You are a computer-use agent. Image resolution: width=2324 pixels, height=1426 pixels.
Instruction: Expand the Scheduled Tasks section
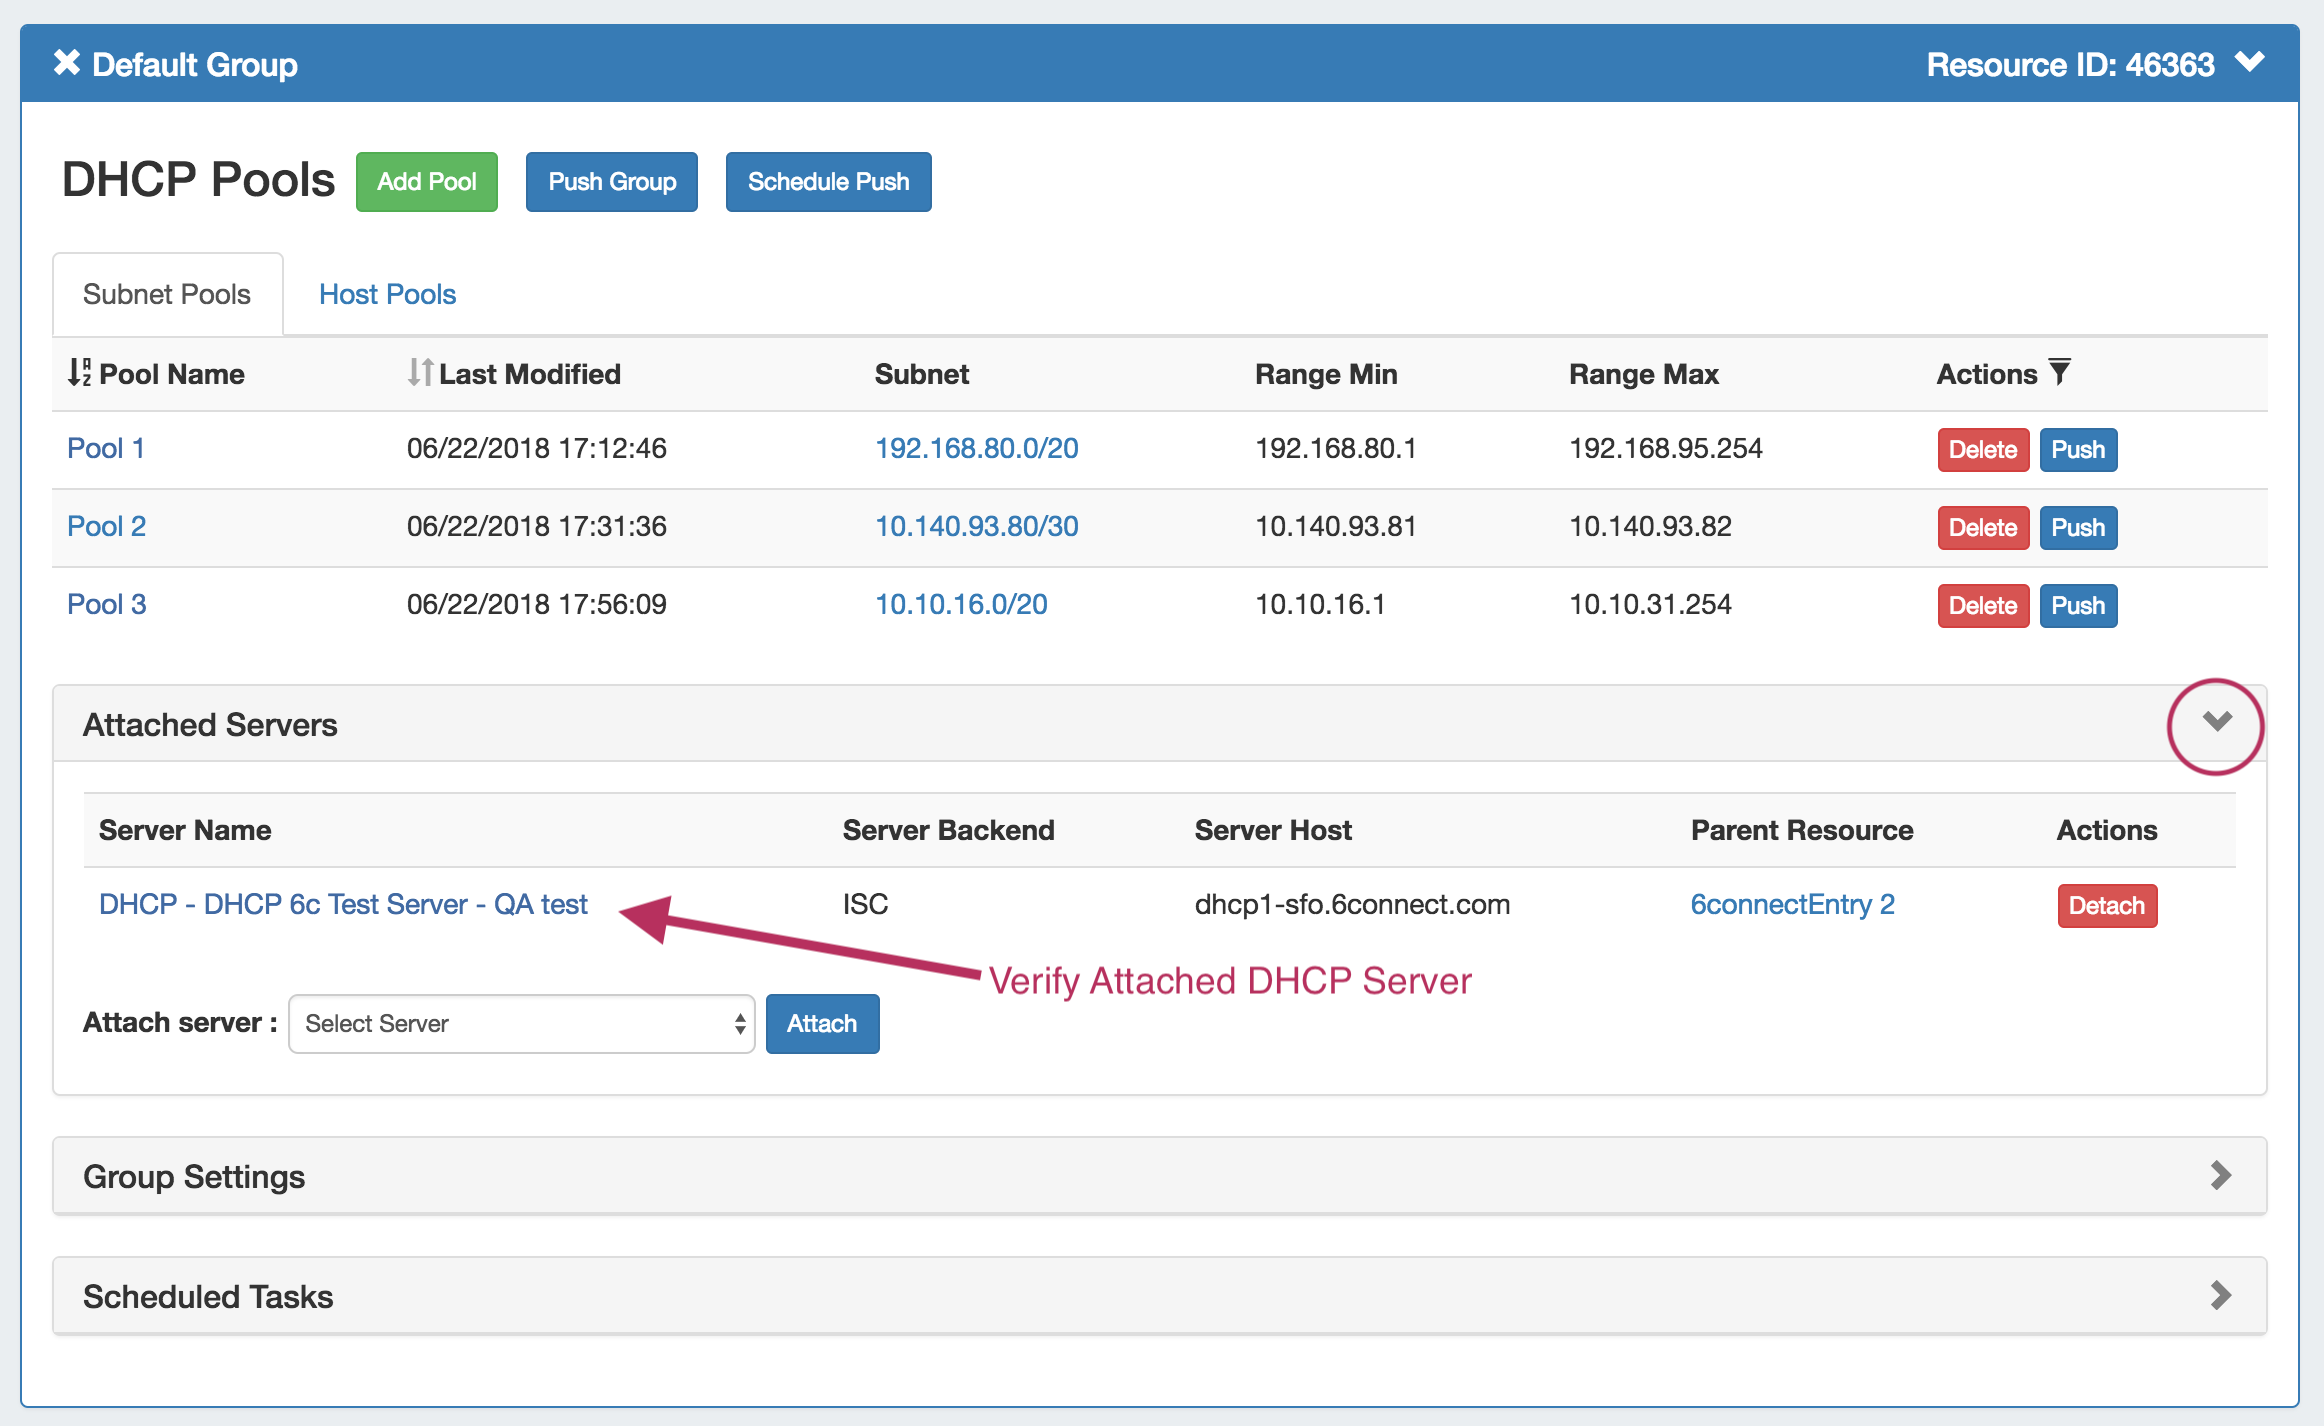2220,1295
